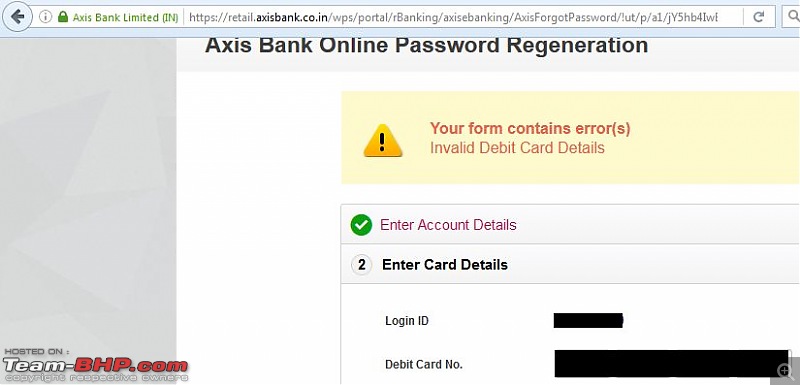This screenshot has width=800, height=385.
Task: Click the Team-BHP.com watermark logo
Action: point(95,366)
